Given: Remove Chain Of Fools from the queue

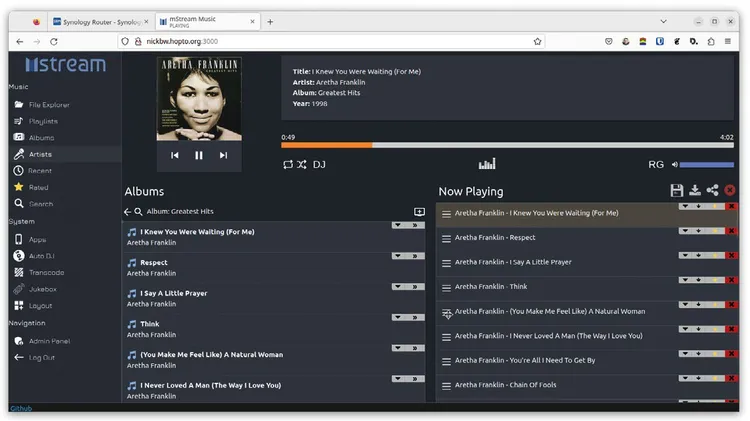Looking at the screenshot, I should [x=731, y=378].
